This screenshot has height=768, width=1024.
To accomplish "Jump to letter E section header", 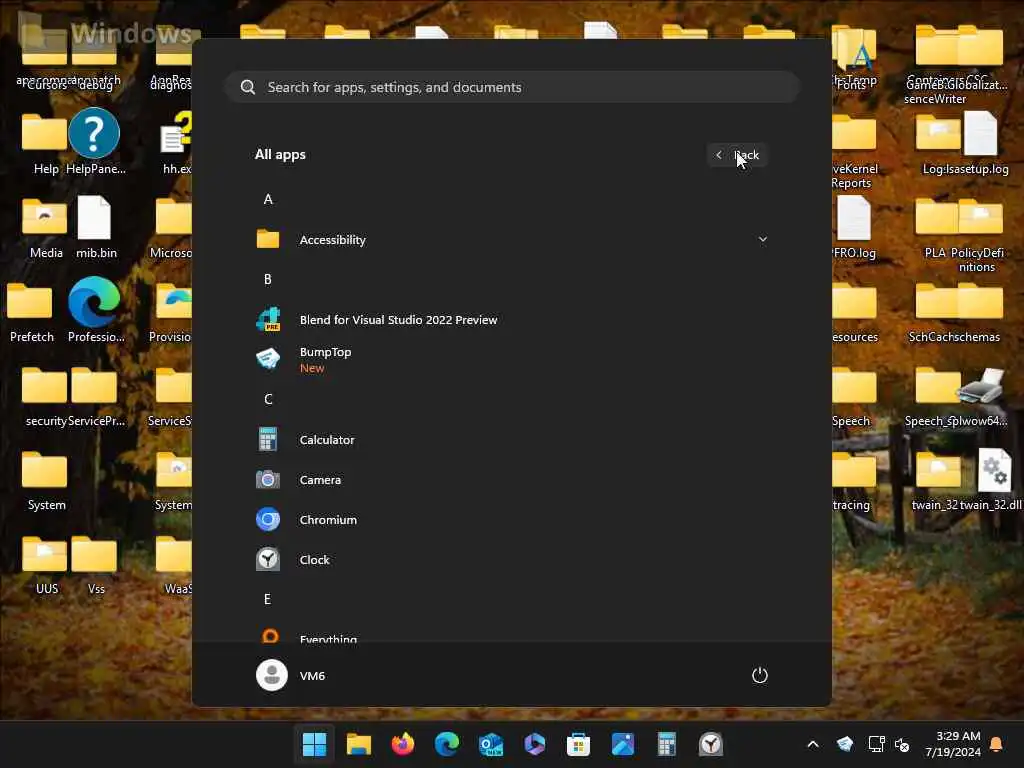I will [268, 600].
